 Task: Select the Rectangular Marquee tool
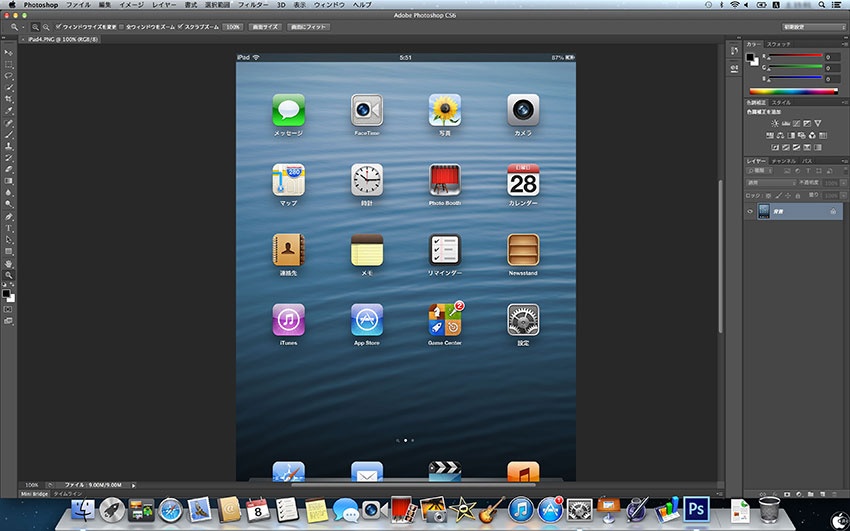pyautogui.click(x=9, y=64)
